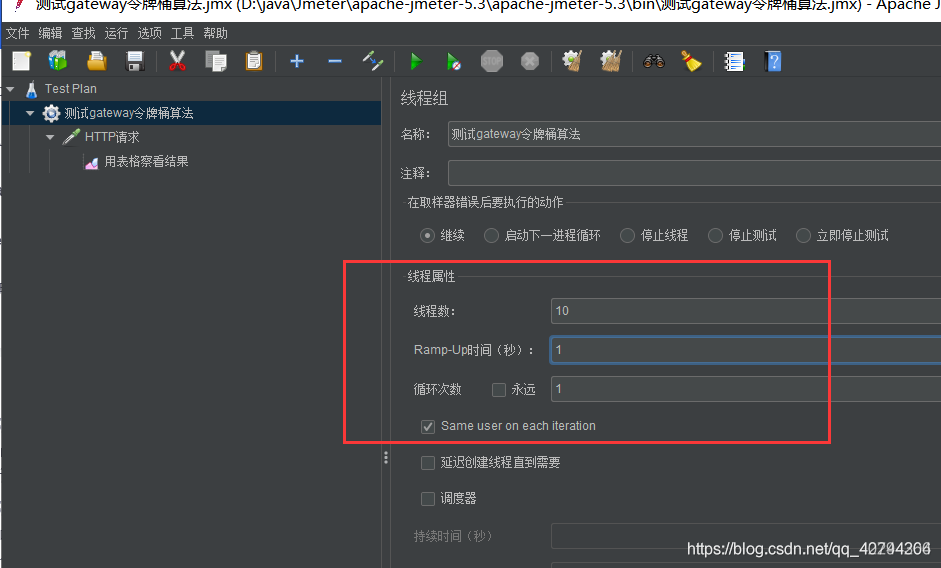This screenshot has height=568, width=941.
Task: Collapse all with the minus icon
Action: (335, 61)
